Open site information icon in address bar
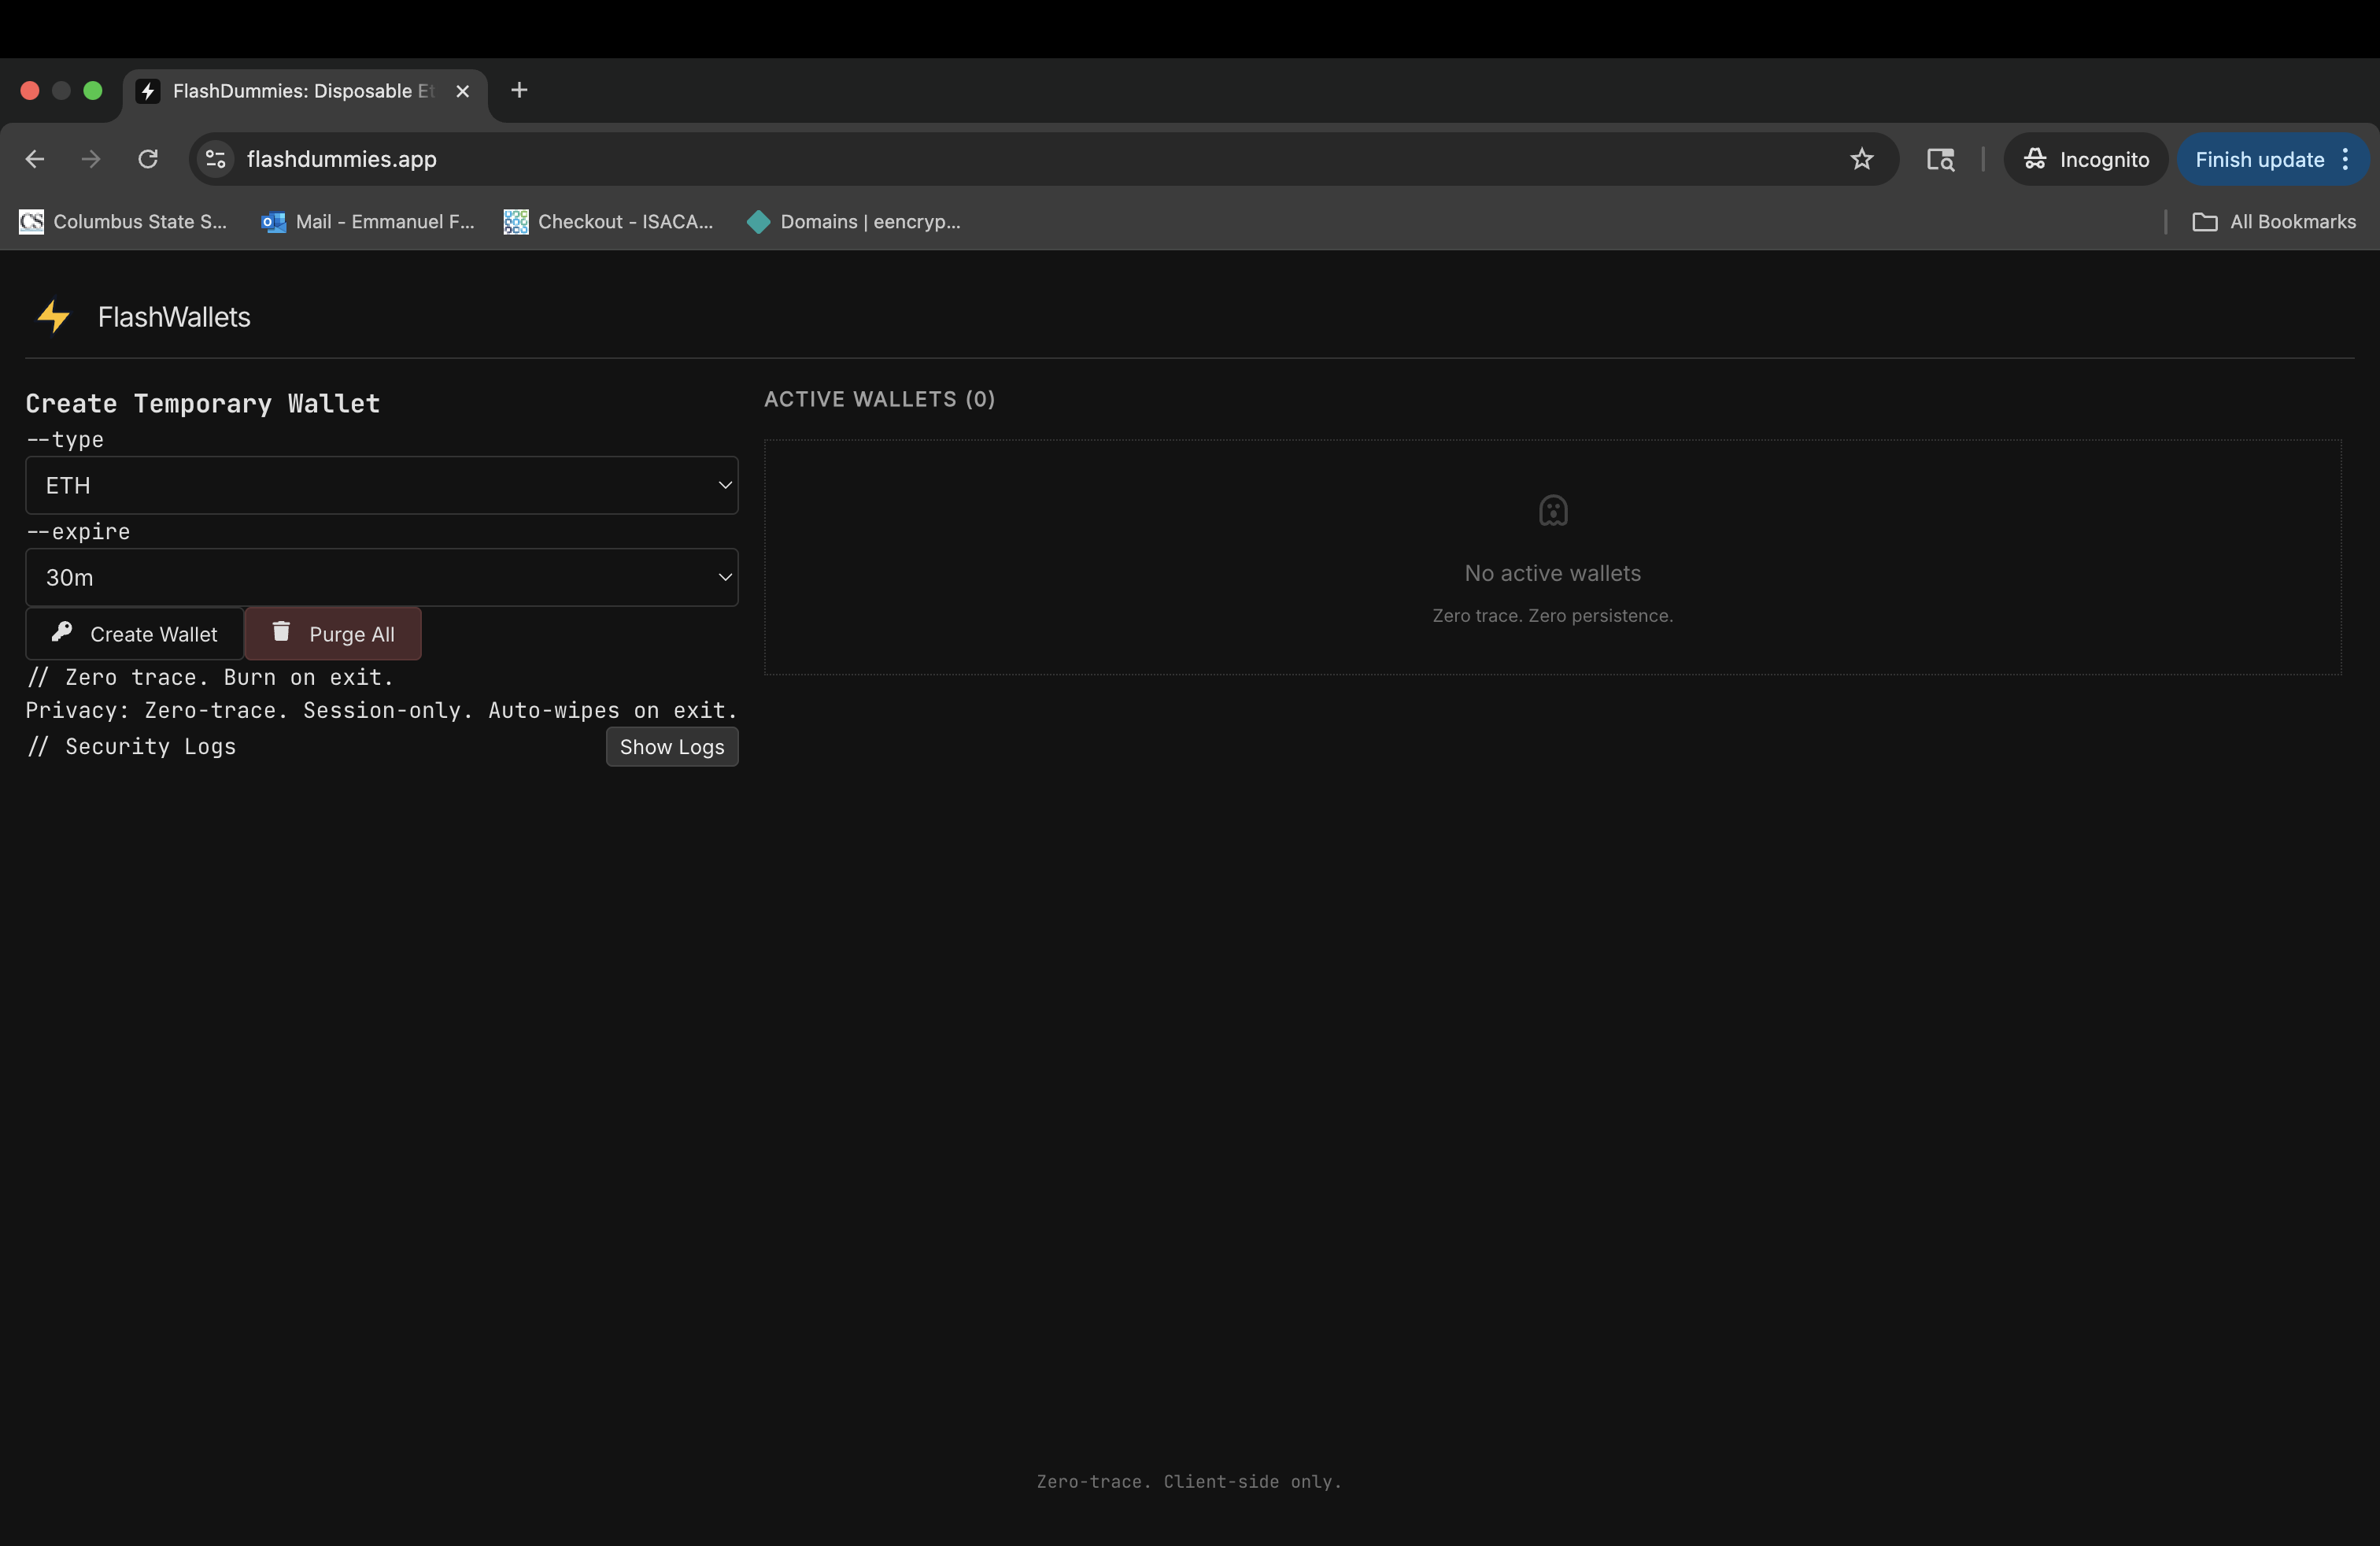 [215, 159]
